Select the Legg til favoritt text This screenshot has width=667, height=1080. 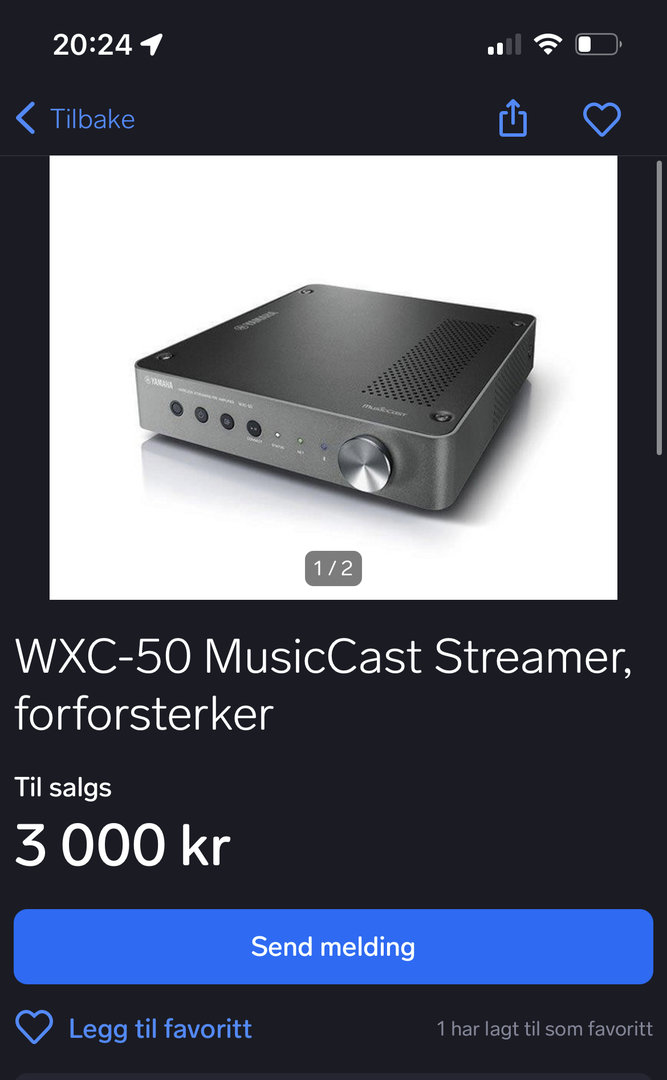[160, 1029]
